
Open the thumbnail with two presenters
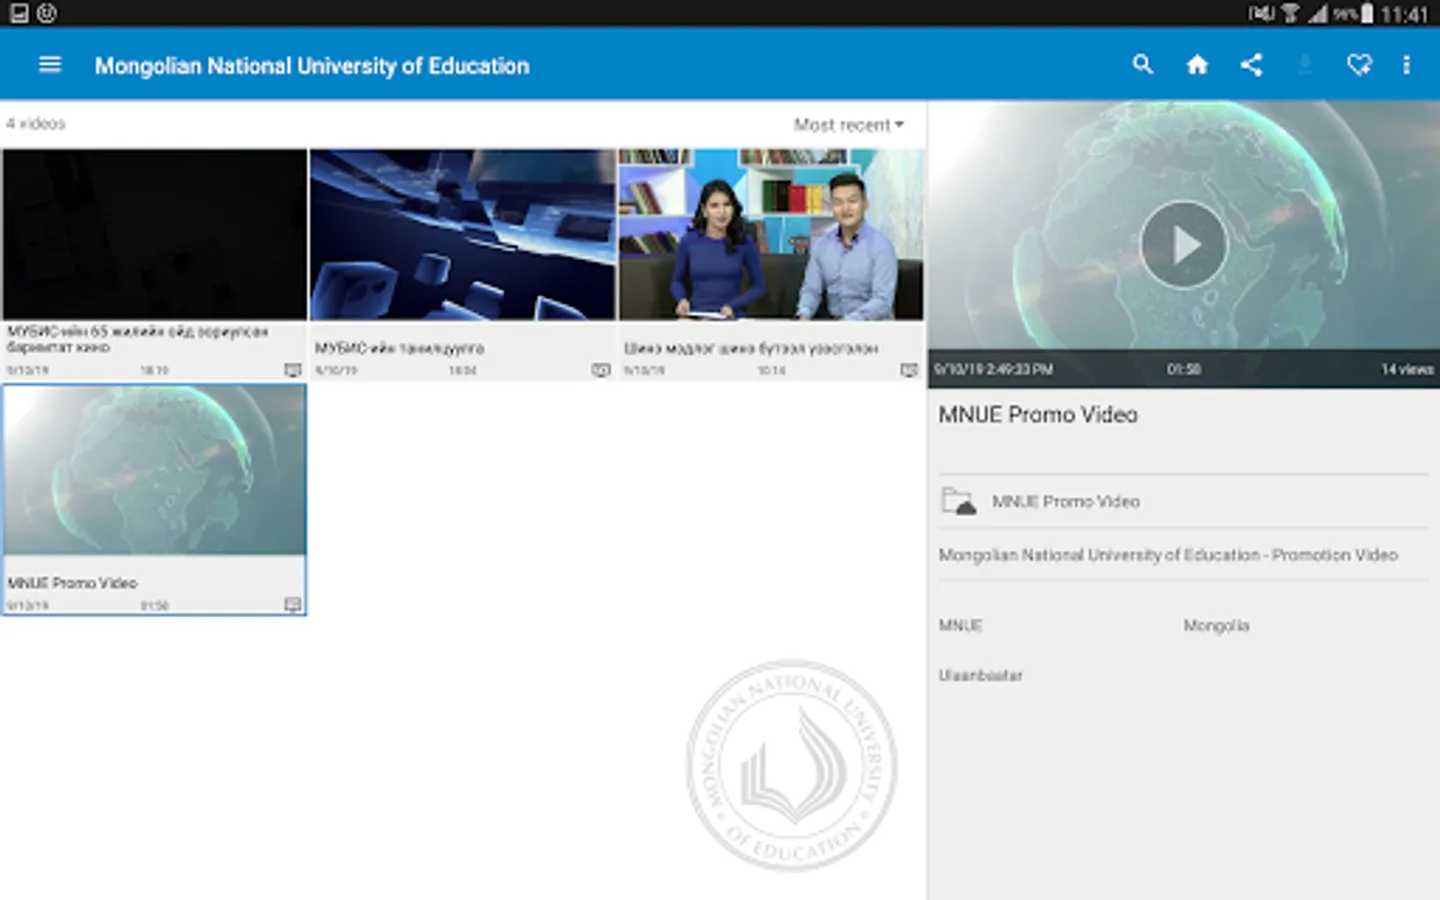pyautogui.click(x=771, y=235)
